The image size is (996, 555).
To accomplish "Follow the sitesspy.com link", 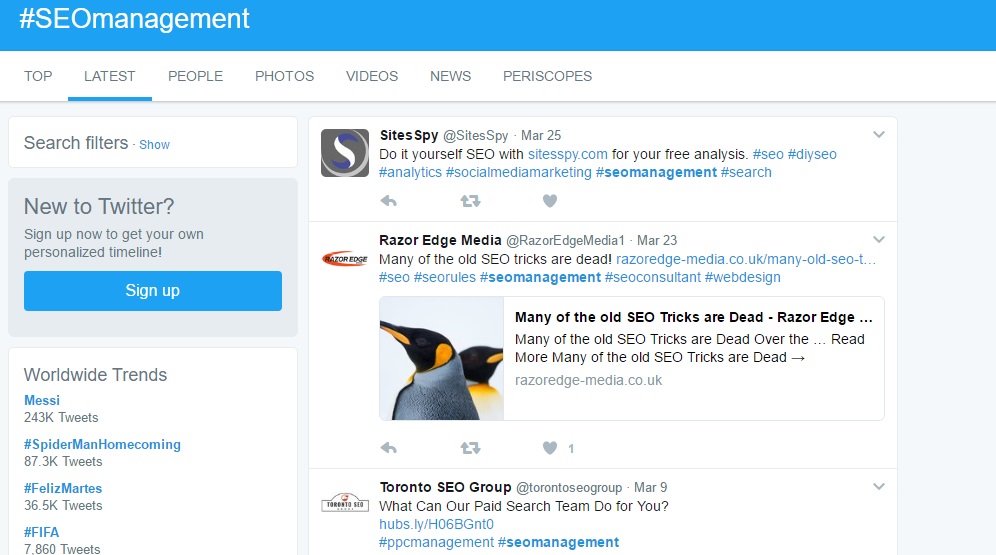I will coord(567,154).
